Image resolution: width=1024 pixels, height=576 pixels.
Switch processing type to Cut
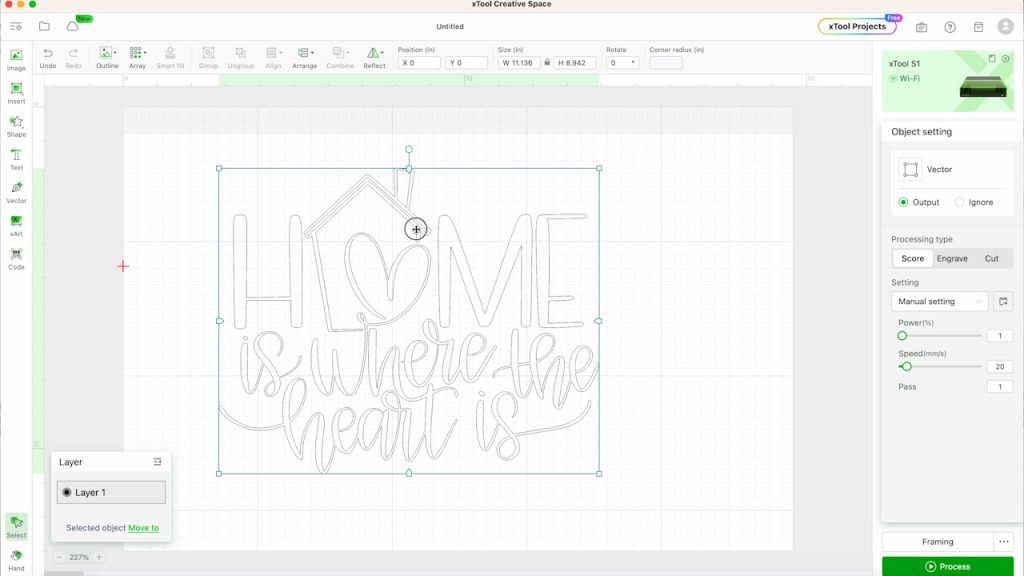pyautogui.click(x=991, y=258)
